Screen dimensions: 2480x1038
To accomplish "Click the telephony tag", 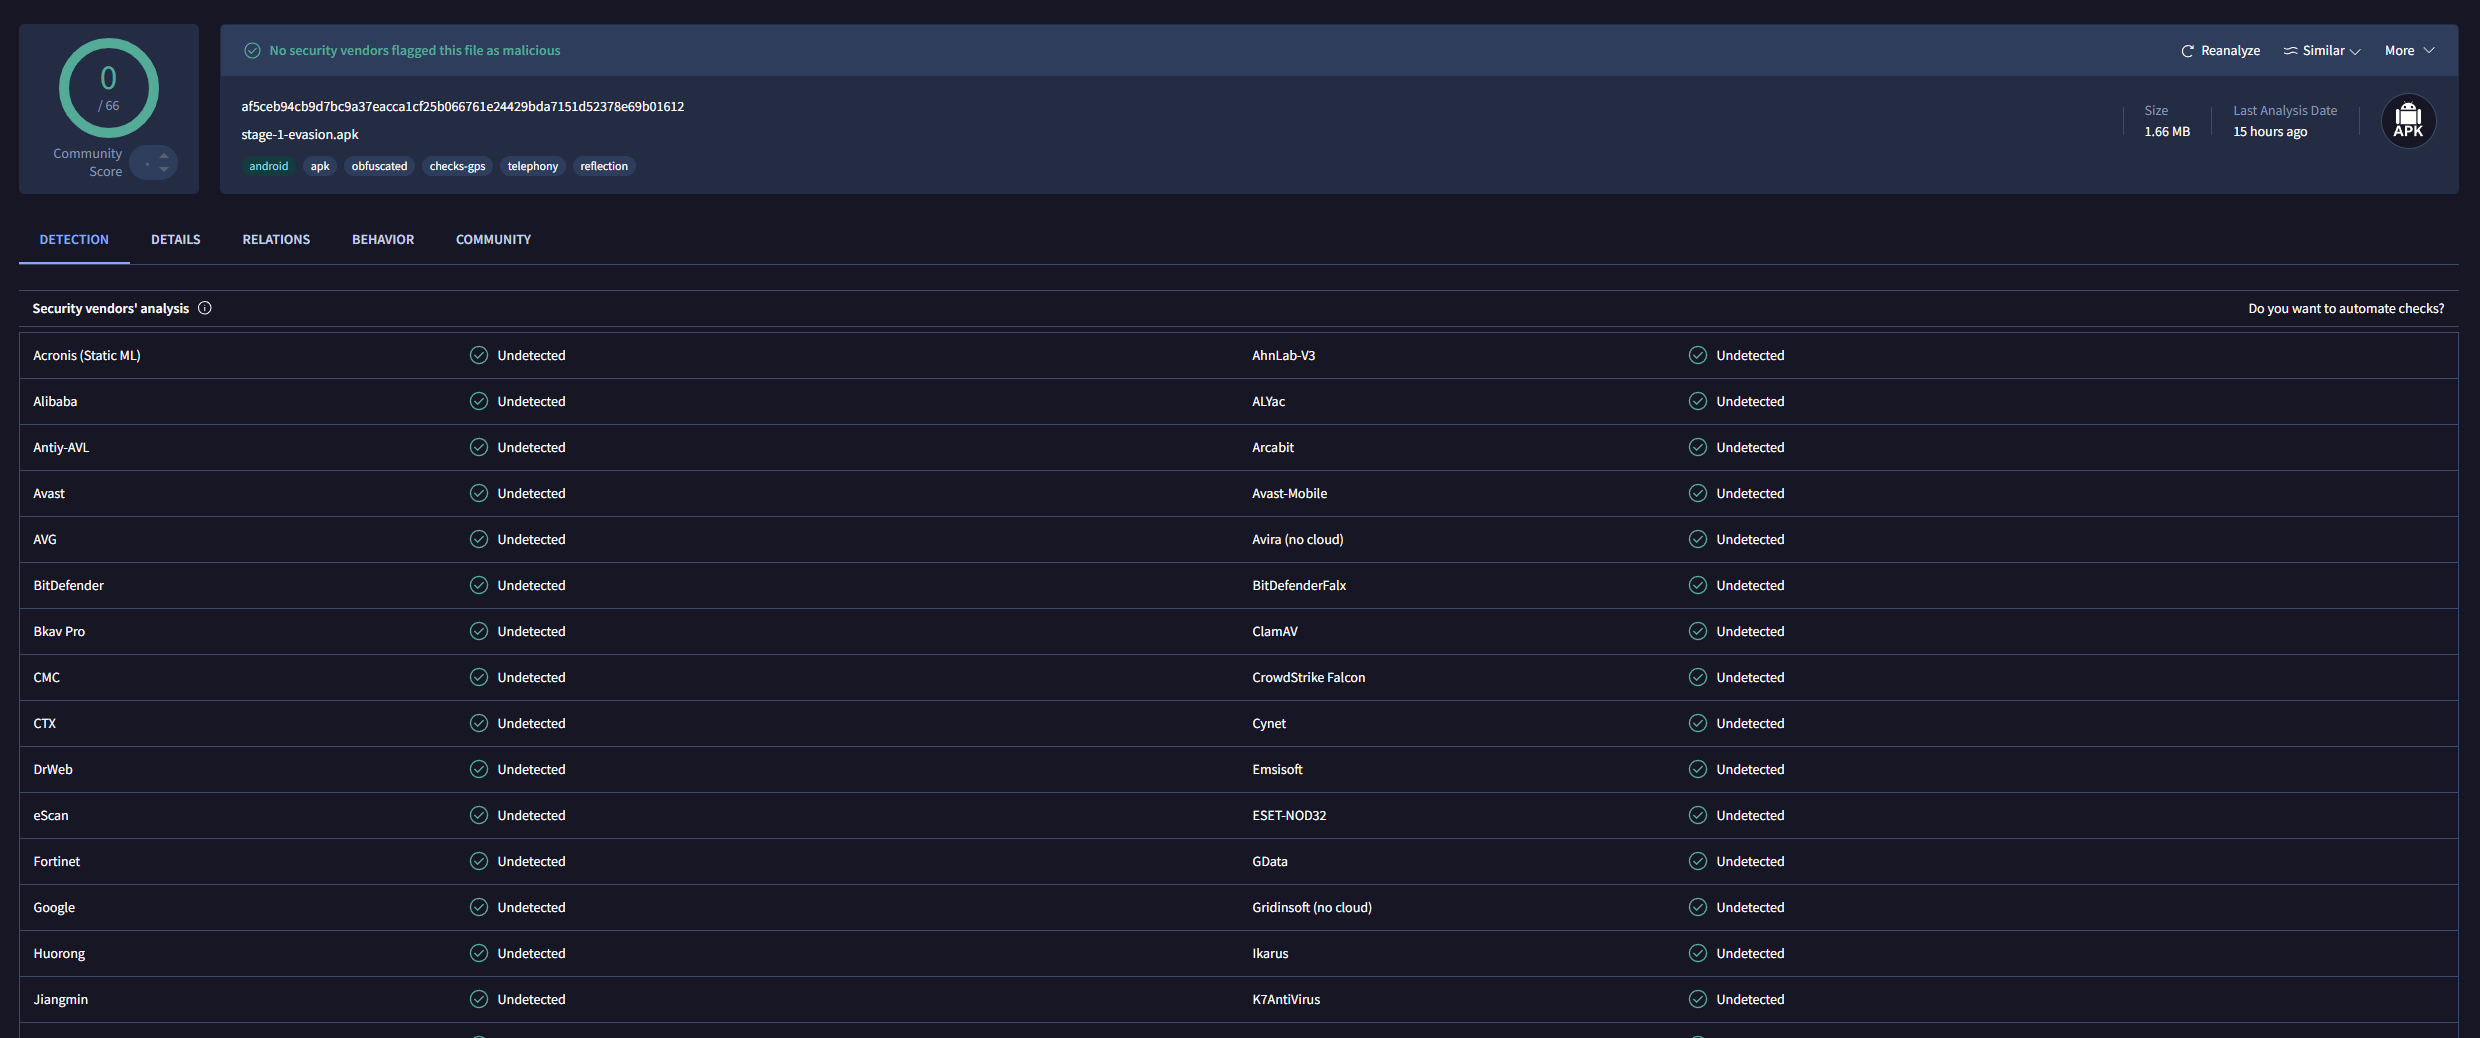I will (x=533, y=166).
